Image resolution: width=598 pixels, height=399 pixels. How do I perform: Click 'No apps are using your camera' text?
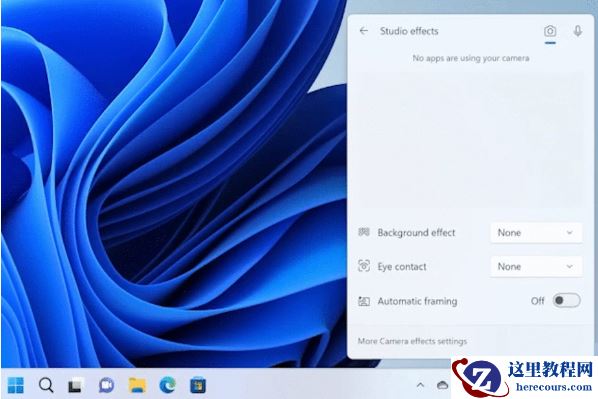tap(471, 58)
